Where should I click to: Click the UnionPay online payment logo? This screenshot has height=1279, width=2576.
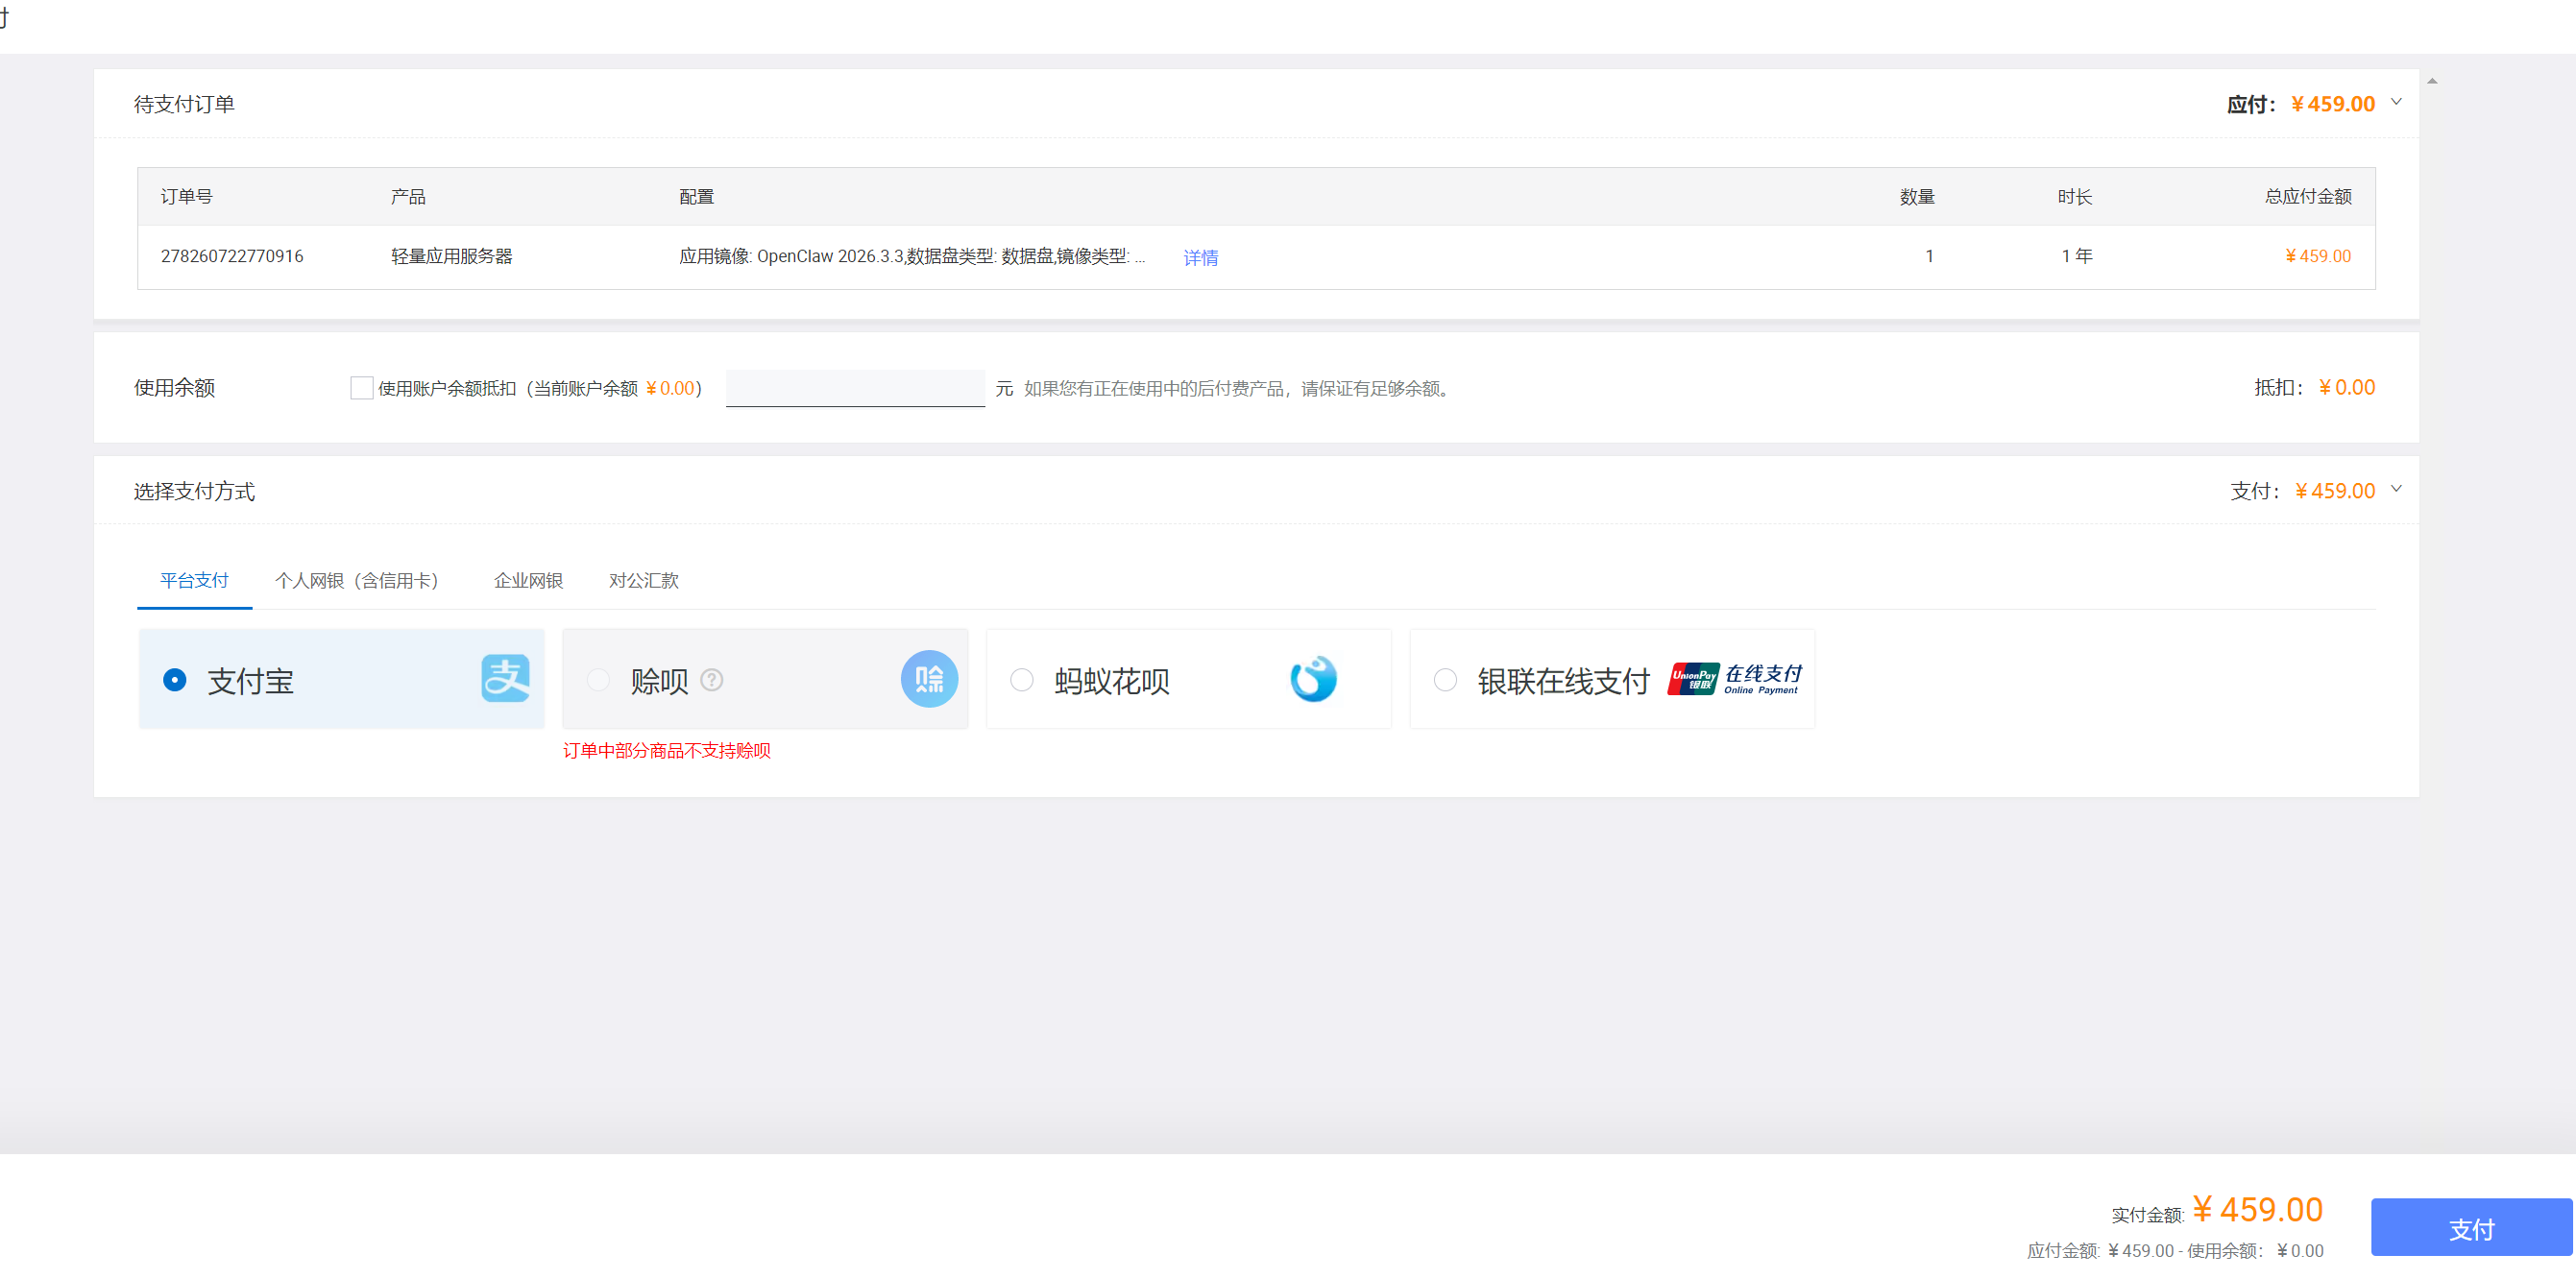coord(1734,679)
